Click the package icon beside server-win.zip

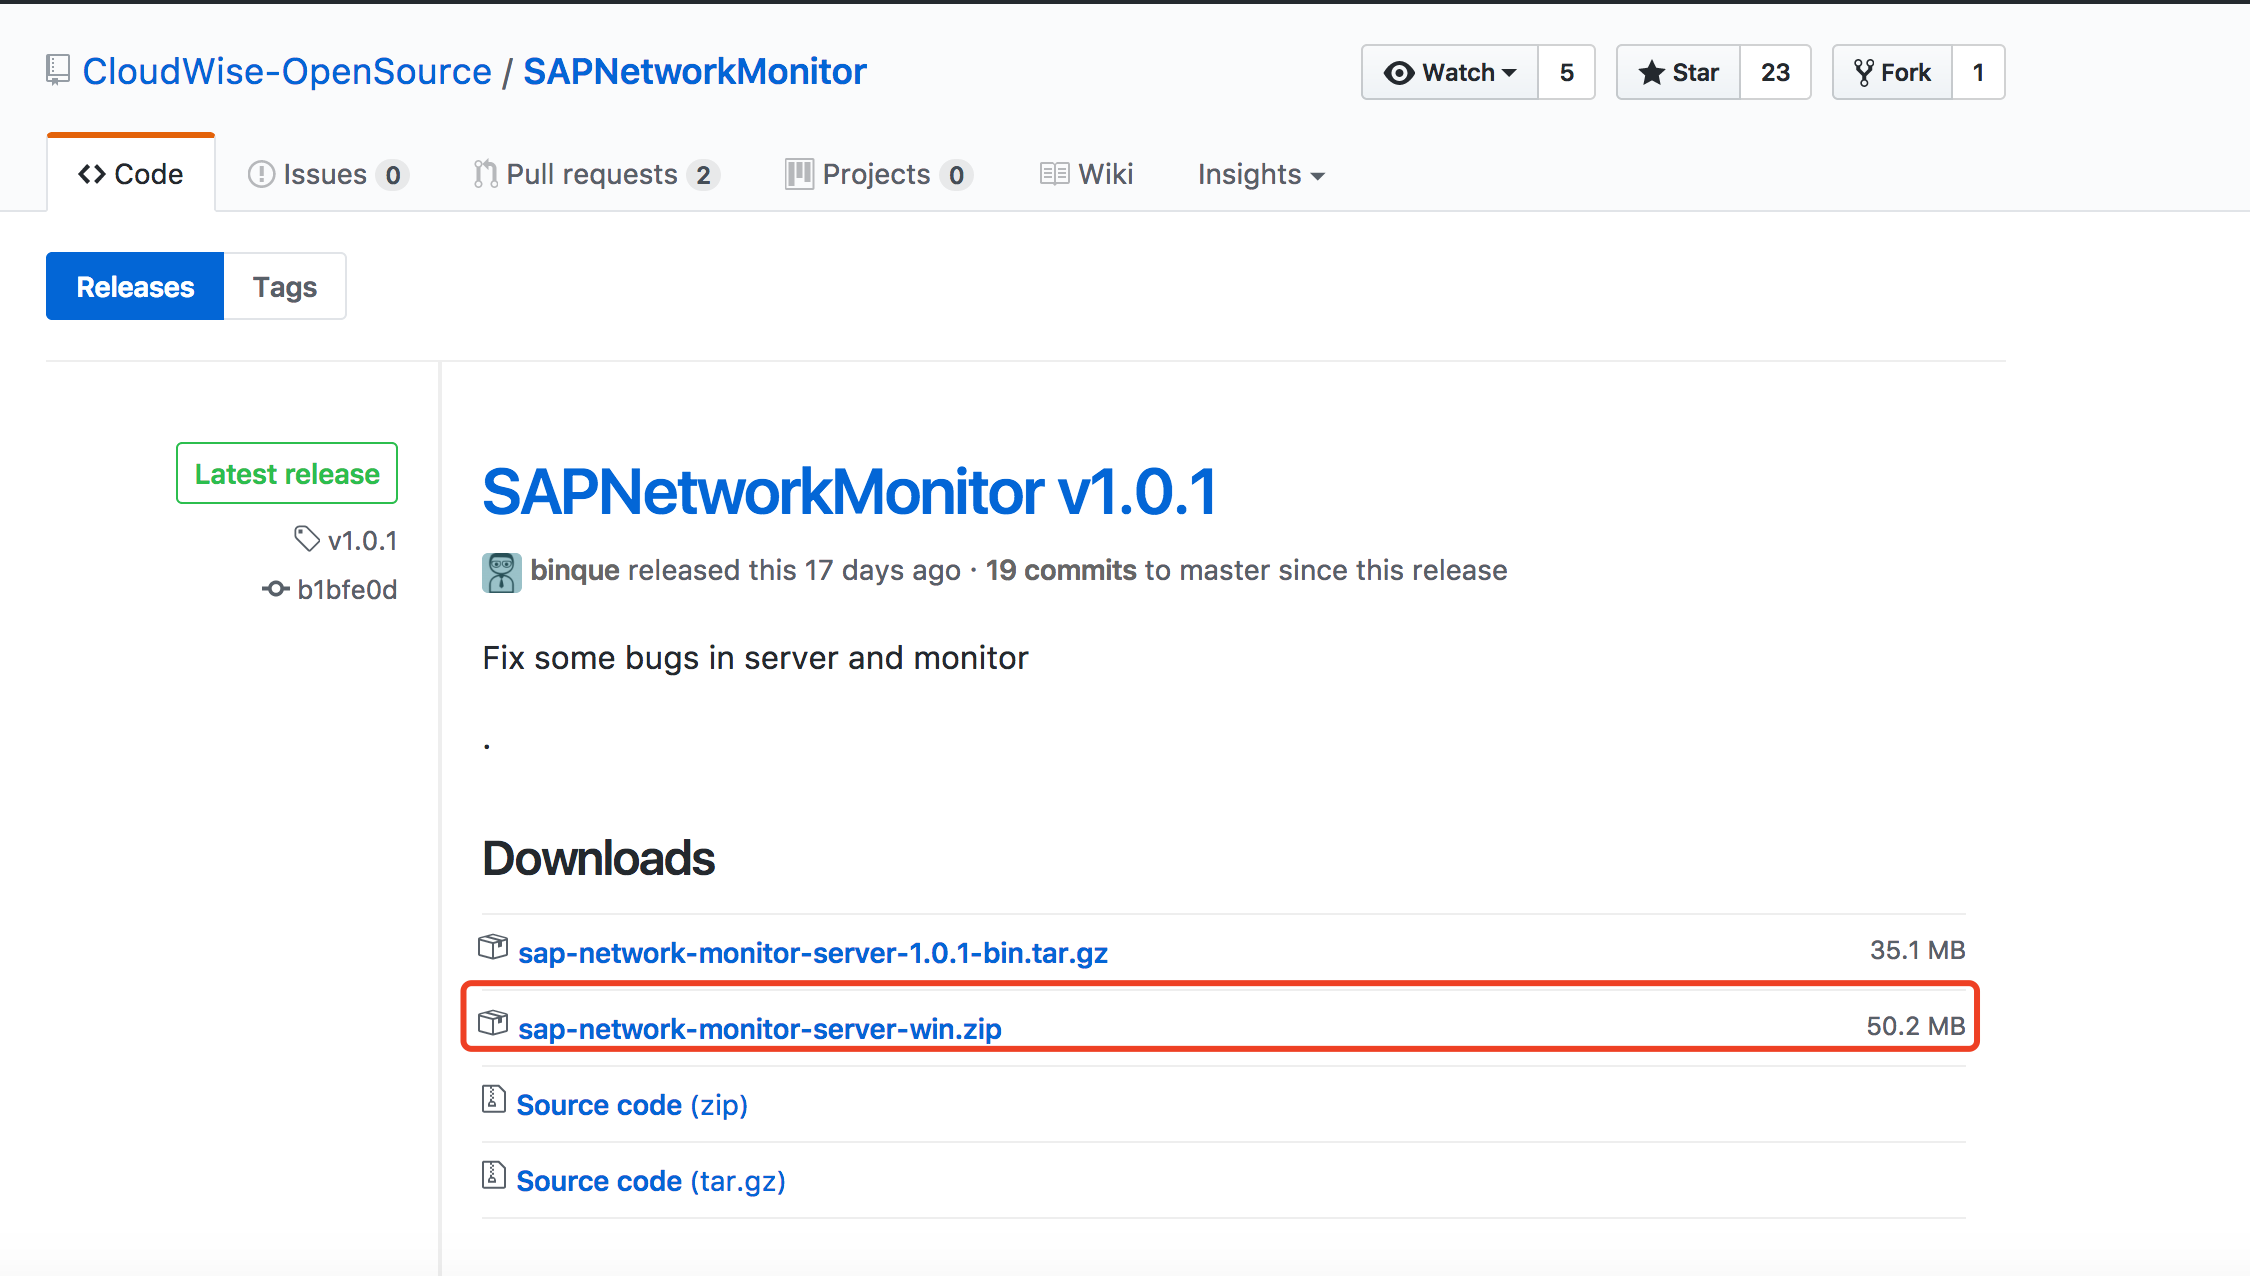pos(493,1023)
